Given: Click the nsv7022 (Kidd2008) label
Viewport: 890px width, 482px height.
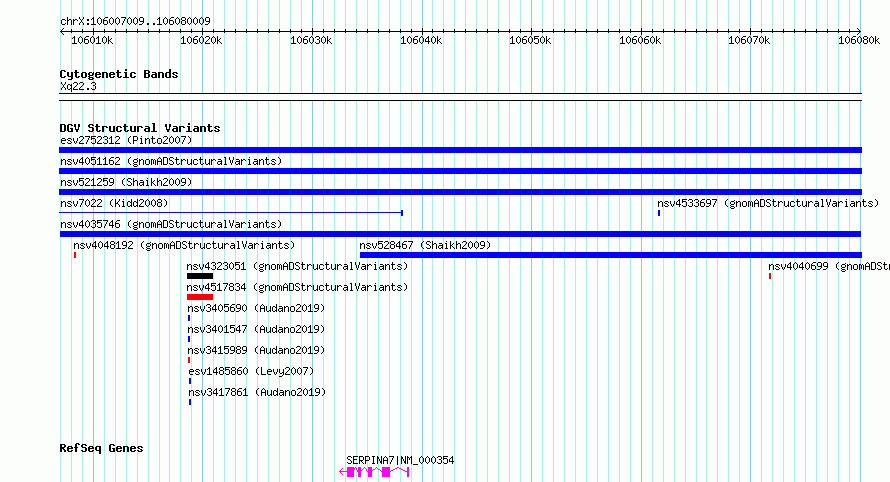Looking at the screenshot, I should (114, 203).
